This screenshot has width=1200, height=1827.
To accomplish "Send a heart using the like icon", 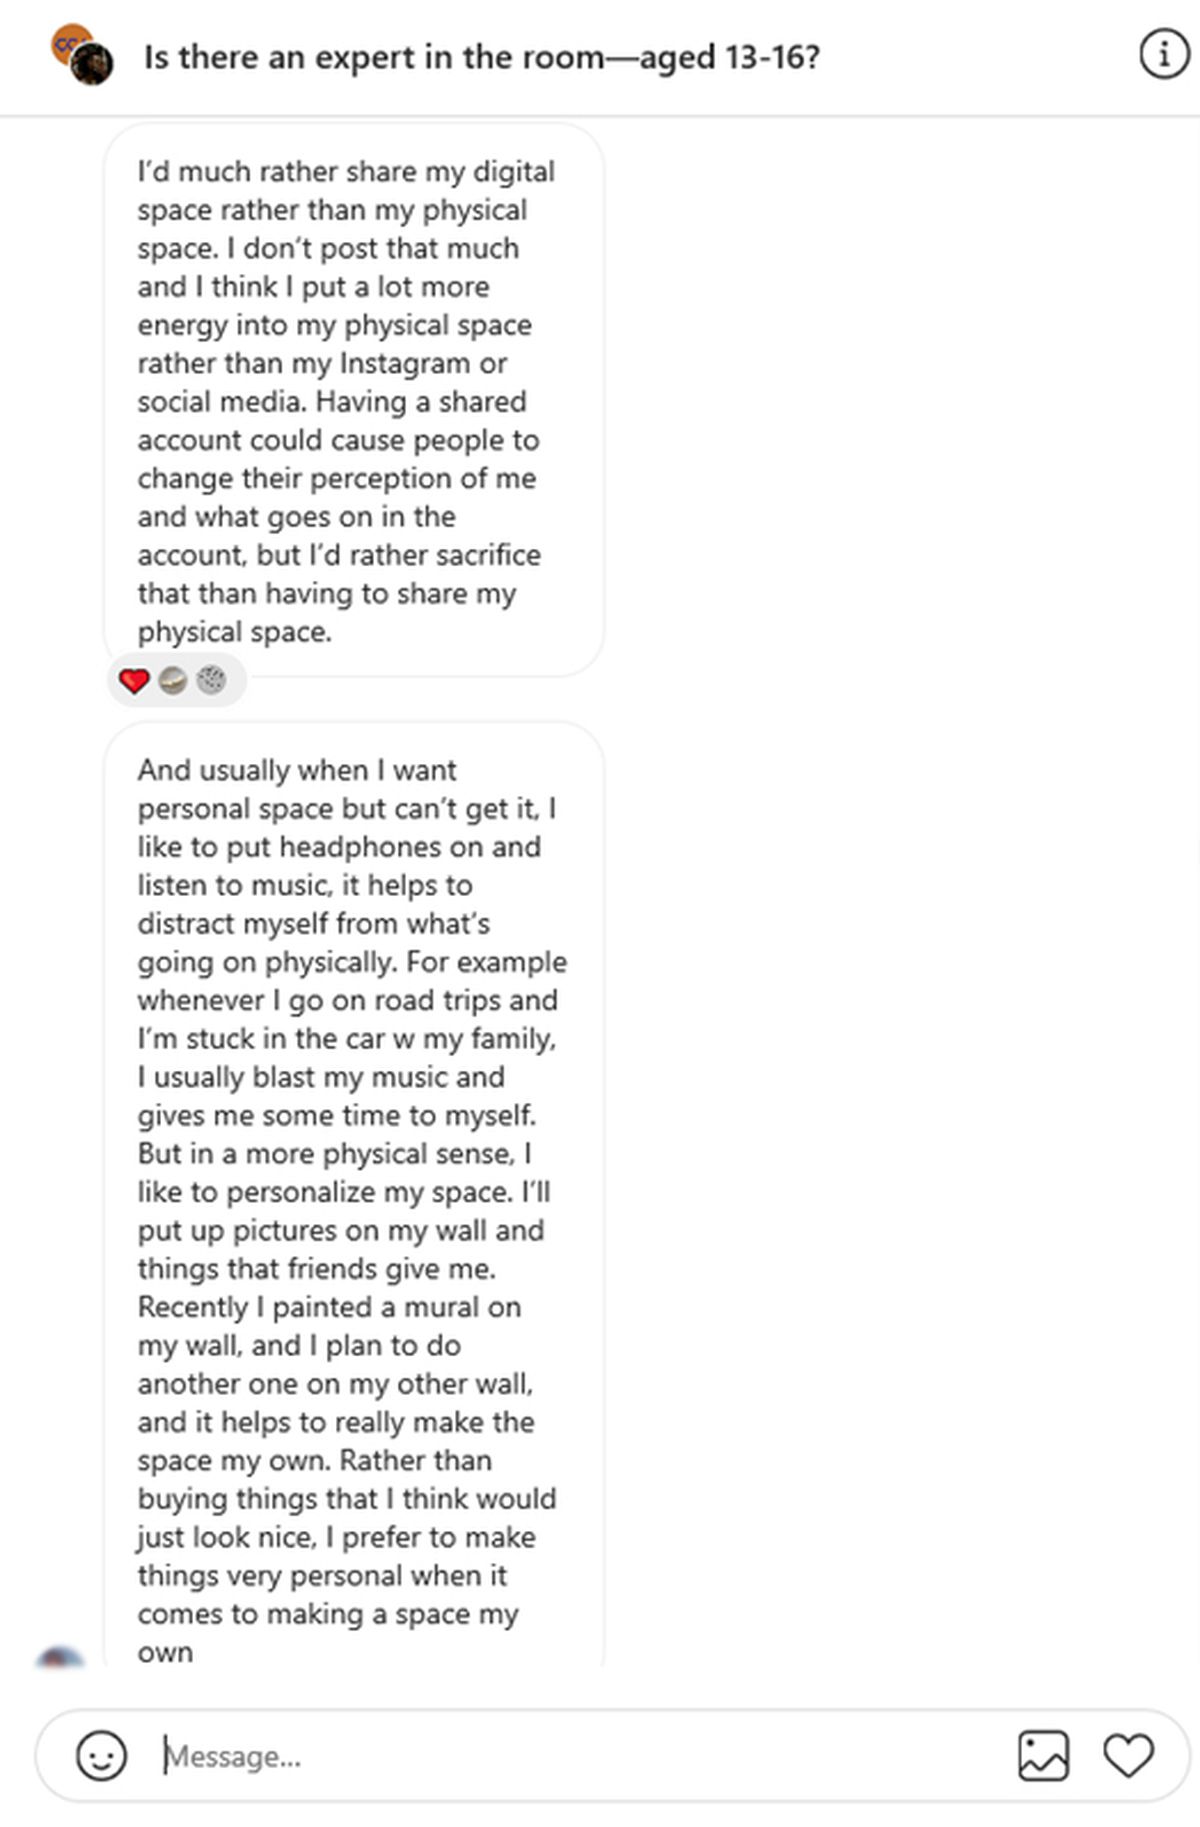I will tap(1128, 1755).
